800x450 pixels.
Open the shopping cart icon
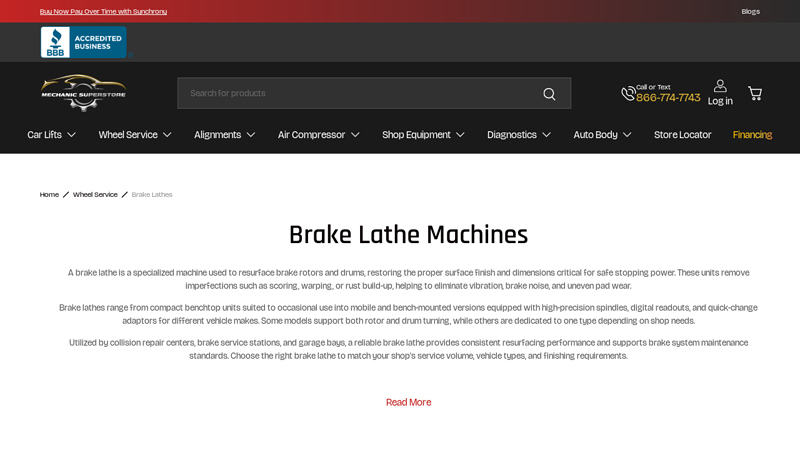pyautogui.click(x=755, y=93)
